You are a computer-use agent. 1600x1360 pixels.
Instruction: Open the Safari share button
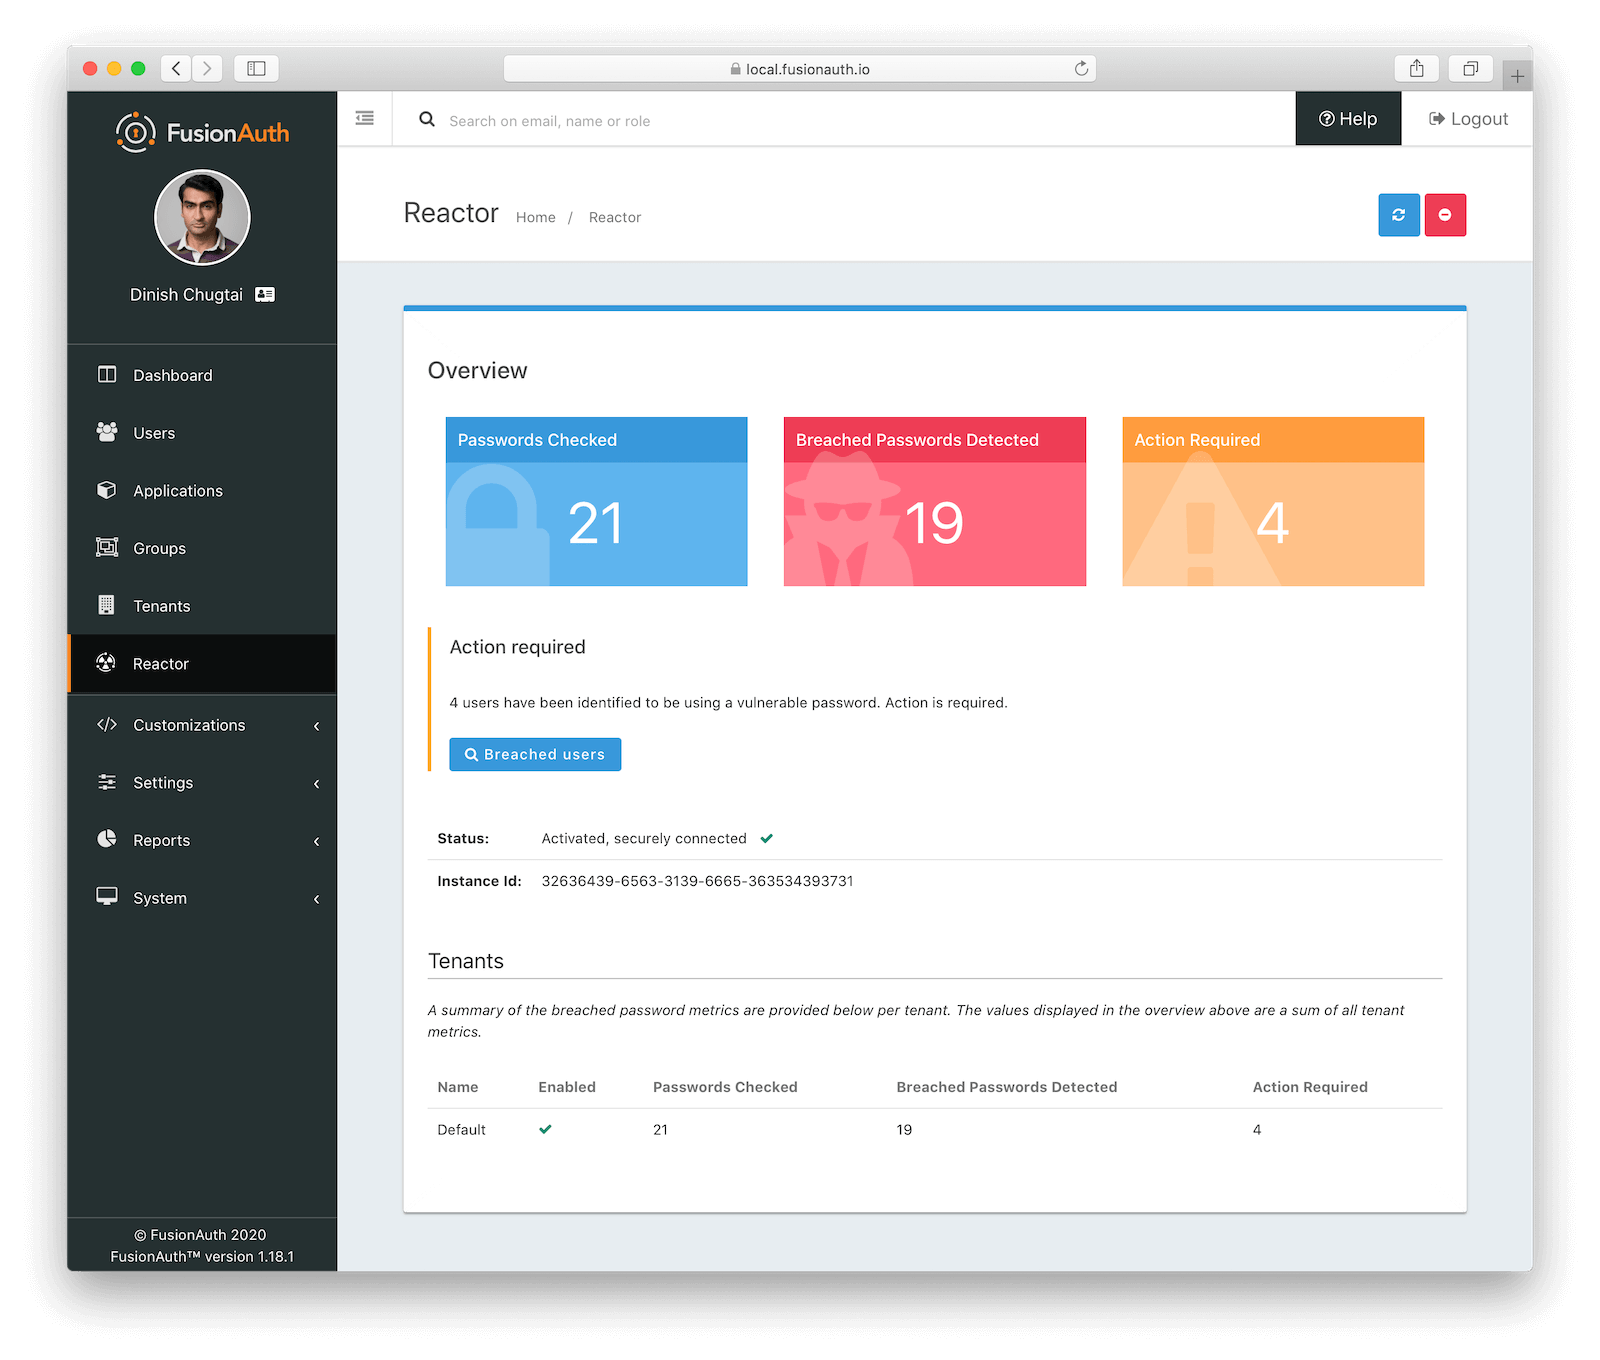[1416, 68]
